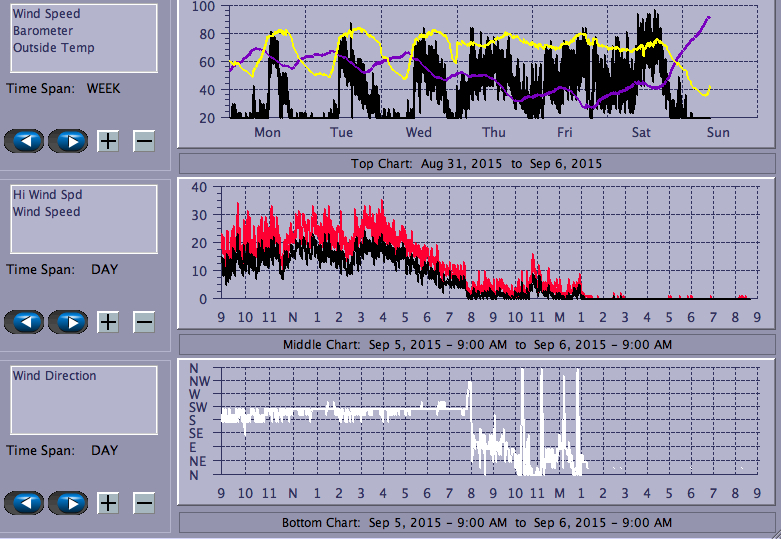Click the Top Chart date range bar
781x539 pixels.
[x=476, y=163]
